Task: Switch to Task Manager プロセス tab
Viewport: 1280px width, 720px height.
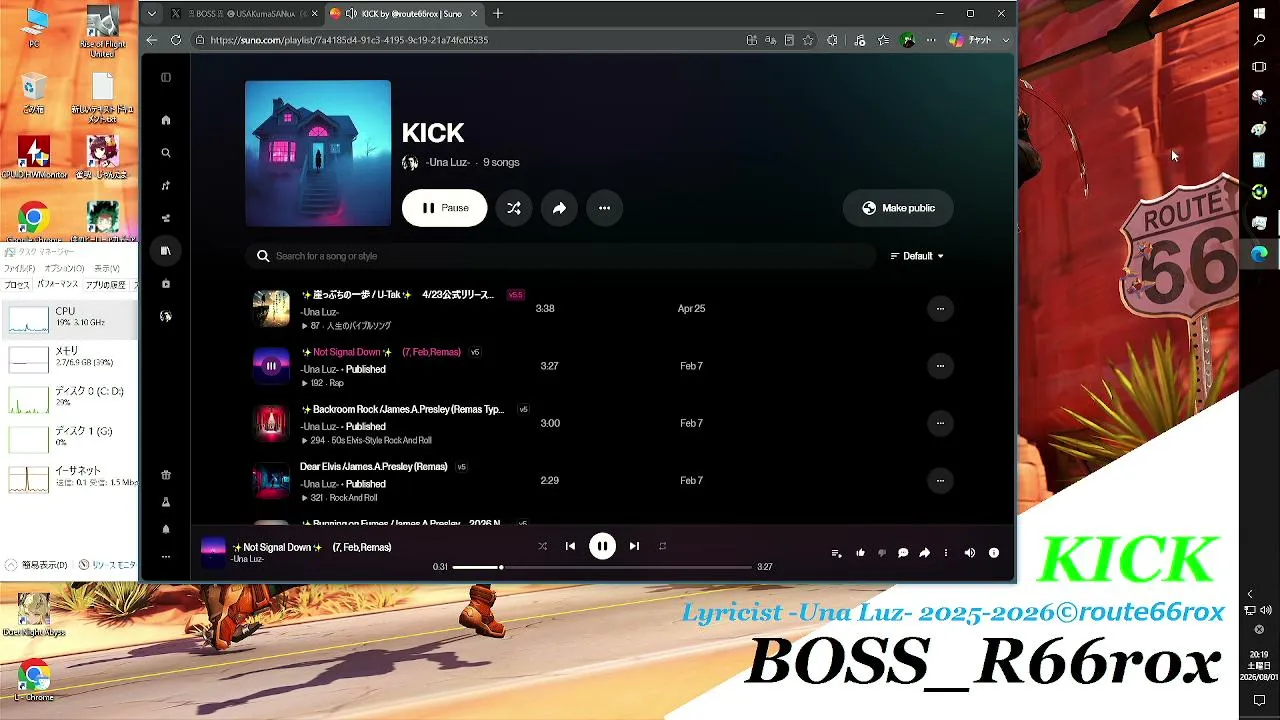Action: click(x=17, y=285)
